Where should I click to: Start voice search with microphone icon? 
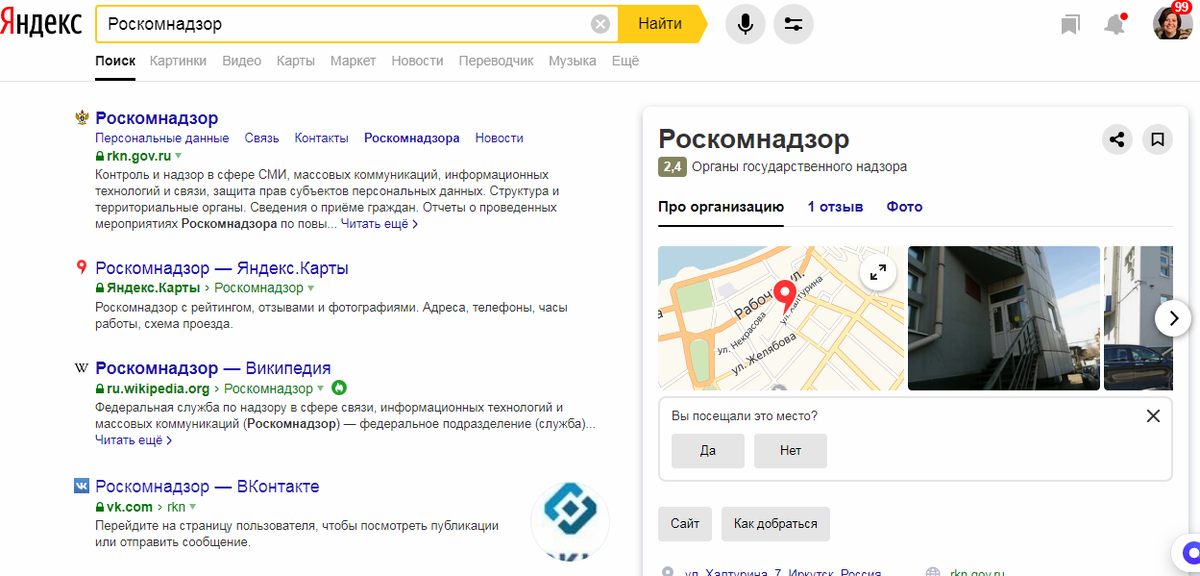coord(745,24)
